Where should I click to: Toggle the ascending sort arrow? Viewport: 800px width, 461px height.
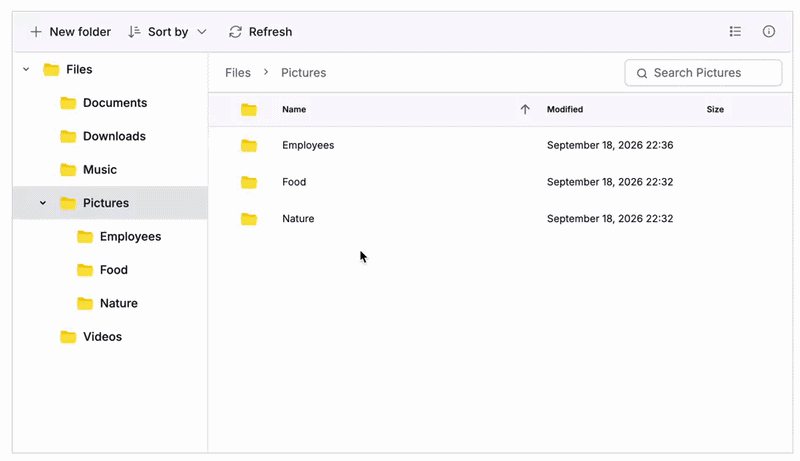point(525,109)
